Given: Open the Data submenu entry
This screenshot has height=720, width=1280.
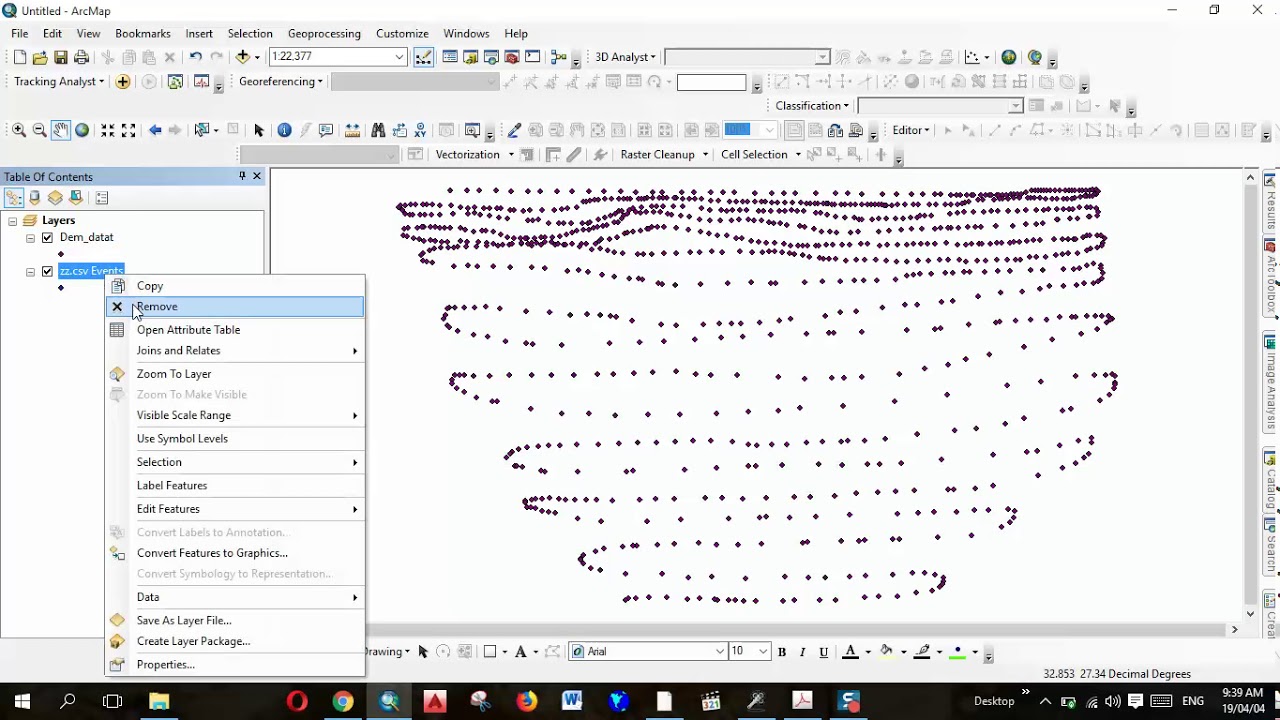Looking at the screenshot, I should (x=235, y=597).
